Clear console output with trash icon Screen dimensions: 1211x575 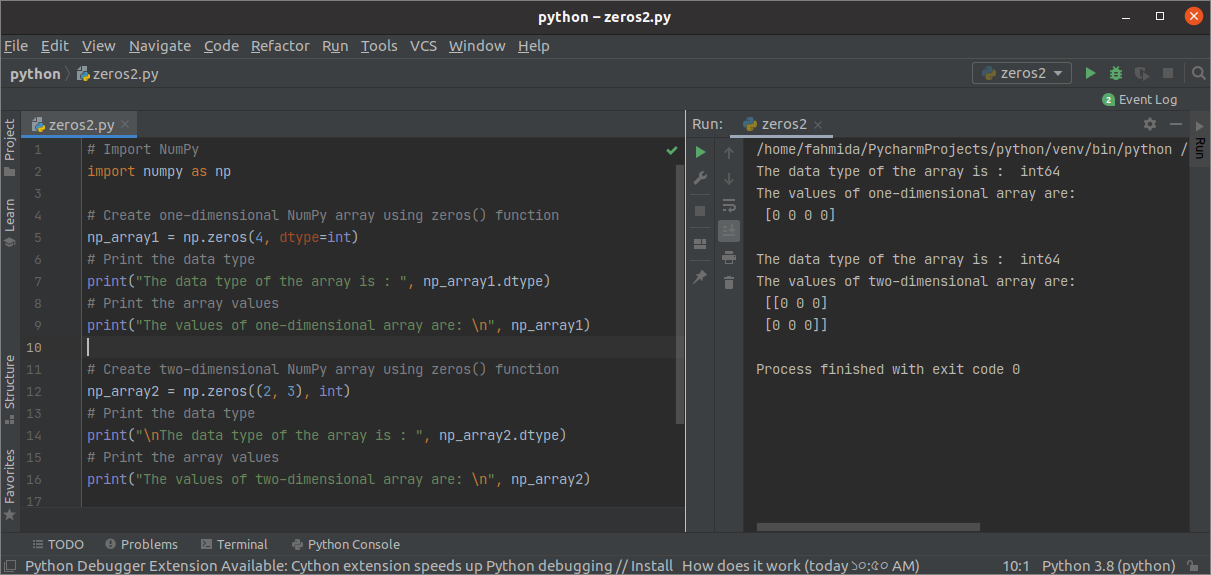(x=729, y=283)
